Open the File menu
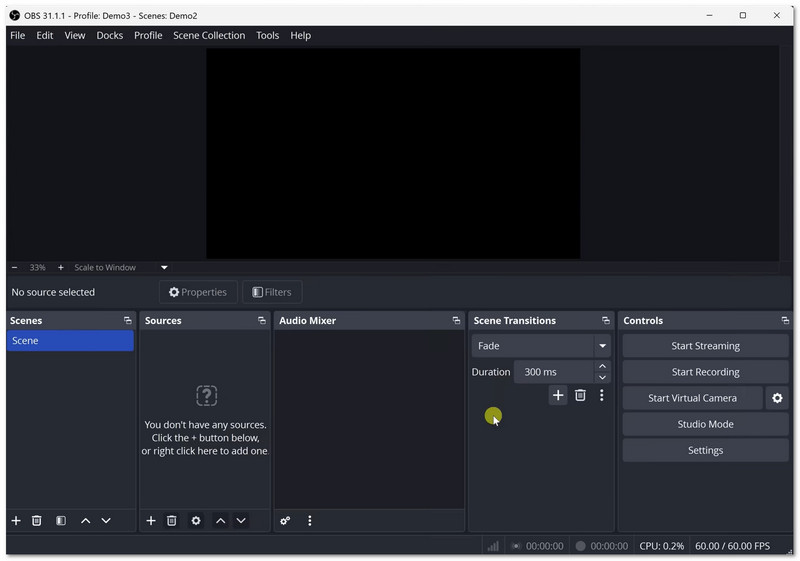The width and height of the screenshot is (800, 561). pyautogui.click(x=17, y=36)
